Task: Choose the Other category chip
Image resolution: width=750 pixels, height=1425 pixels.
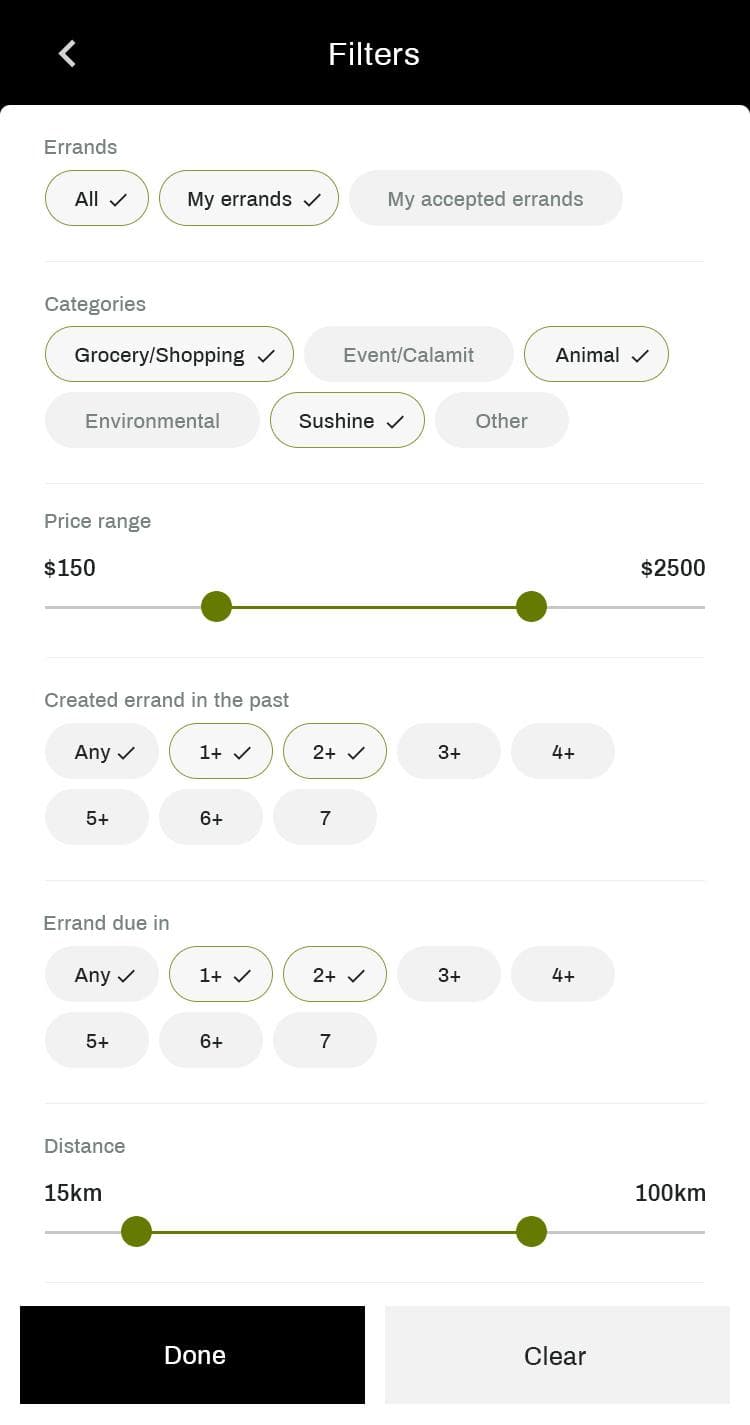Action: coord(501,421)
